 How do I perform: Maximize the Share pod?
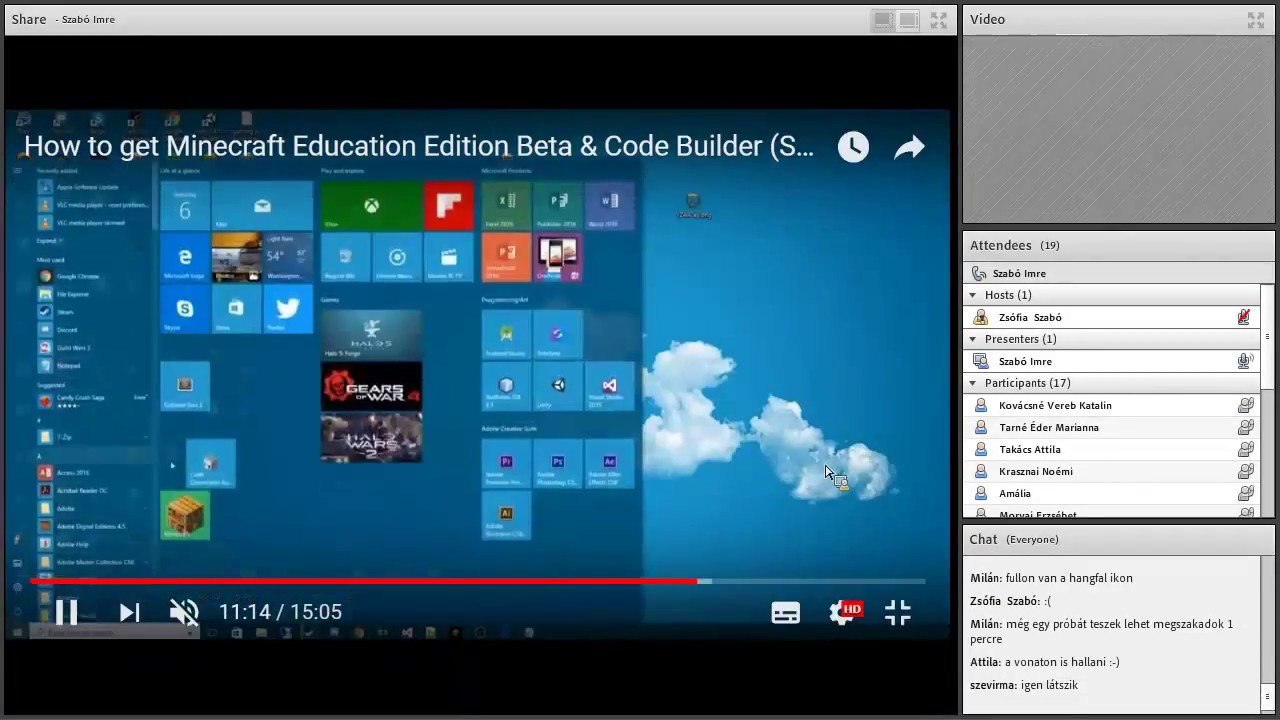(938, 20)
